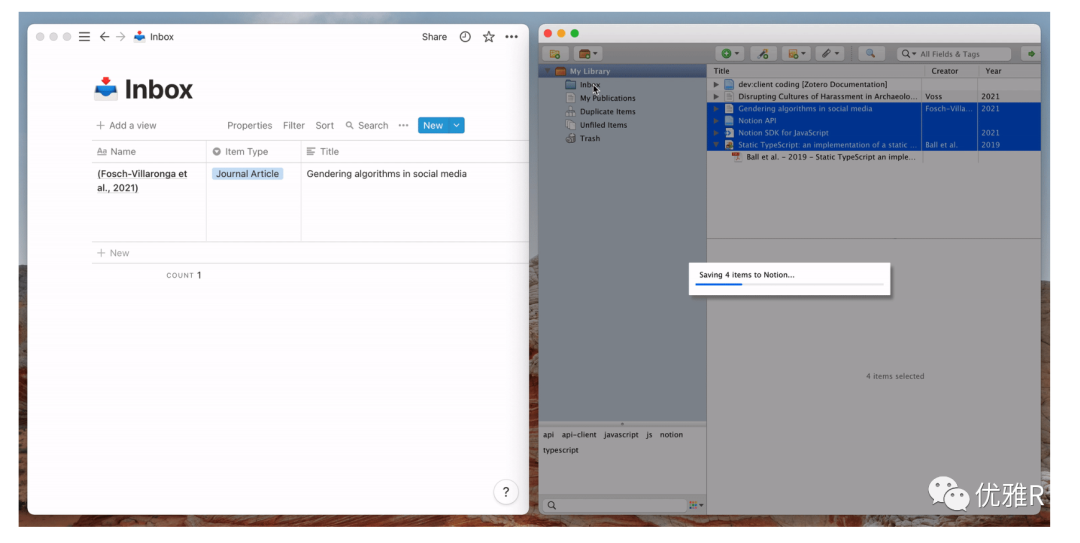Click the Saving to Notion progress bar
This screenshot has width=1080, height=543.
(789, 284)
